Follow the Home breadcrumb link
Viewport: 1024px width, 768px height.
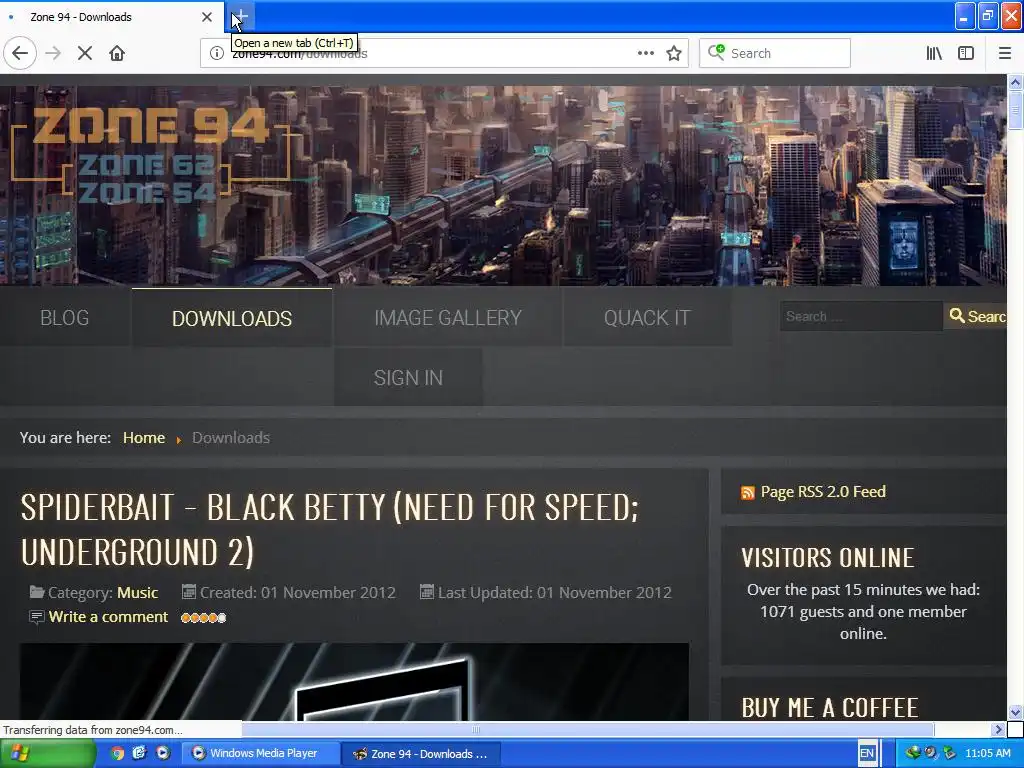144,438
